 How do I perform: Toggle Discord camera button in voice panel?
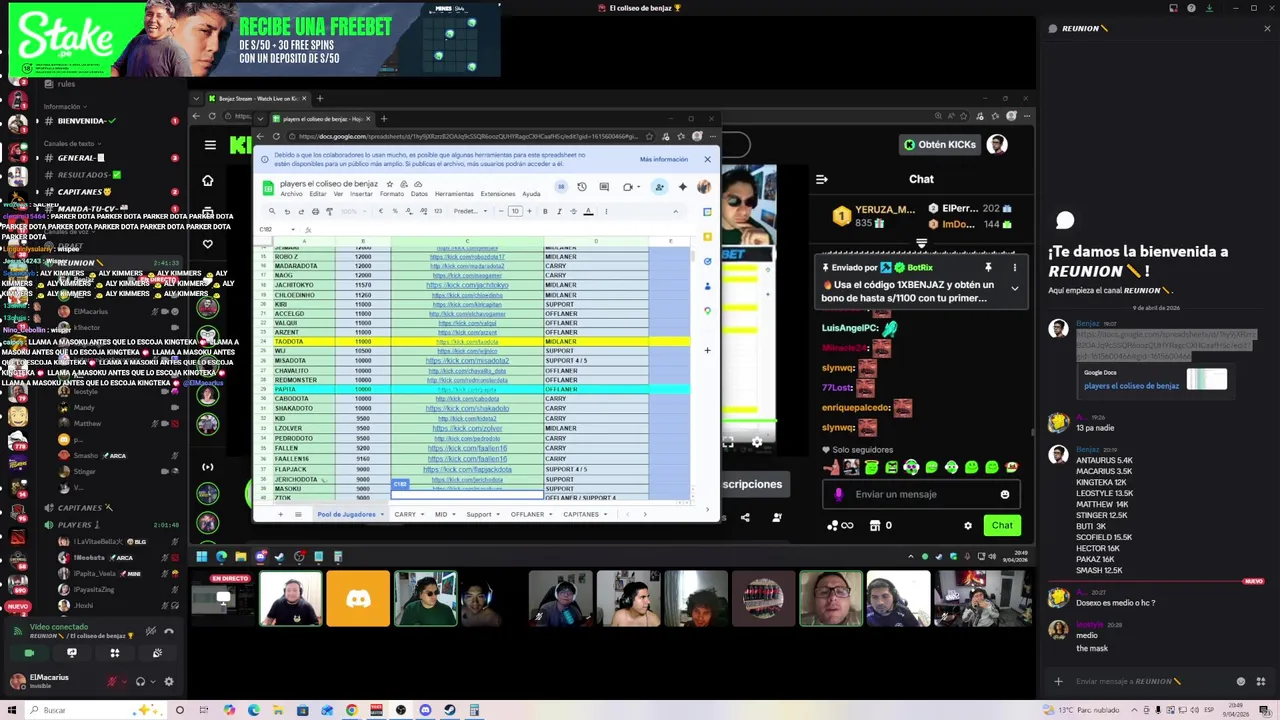29,653
